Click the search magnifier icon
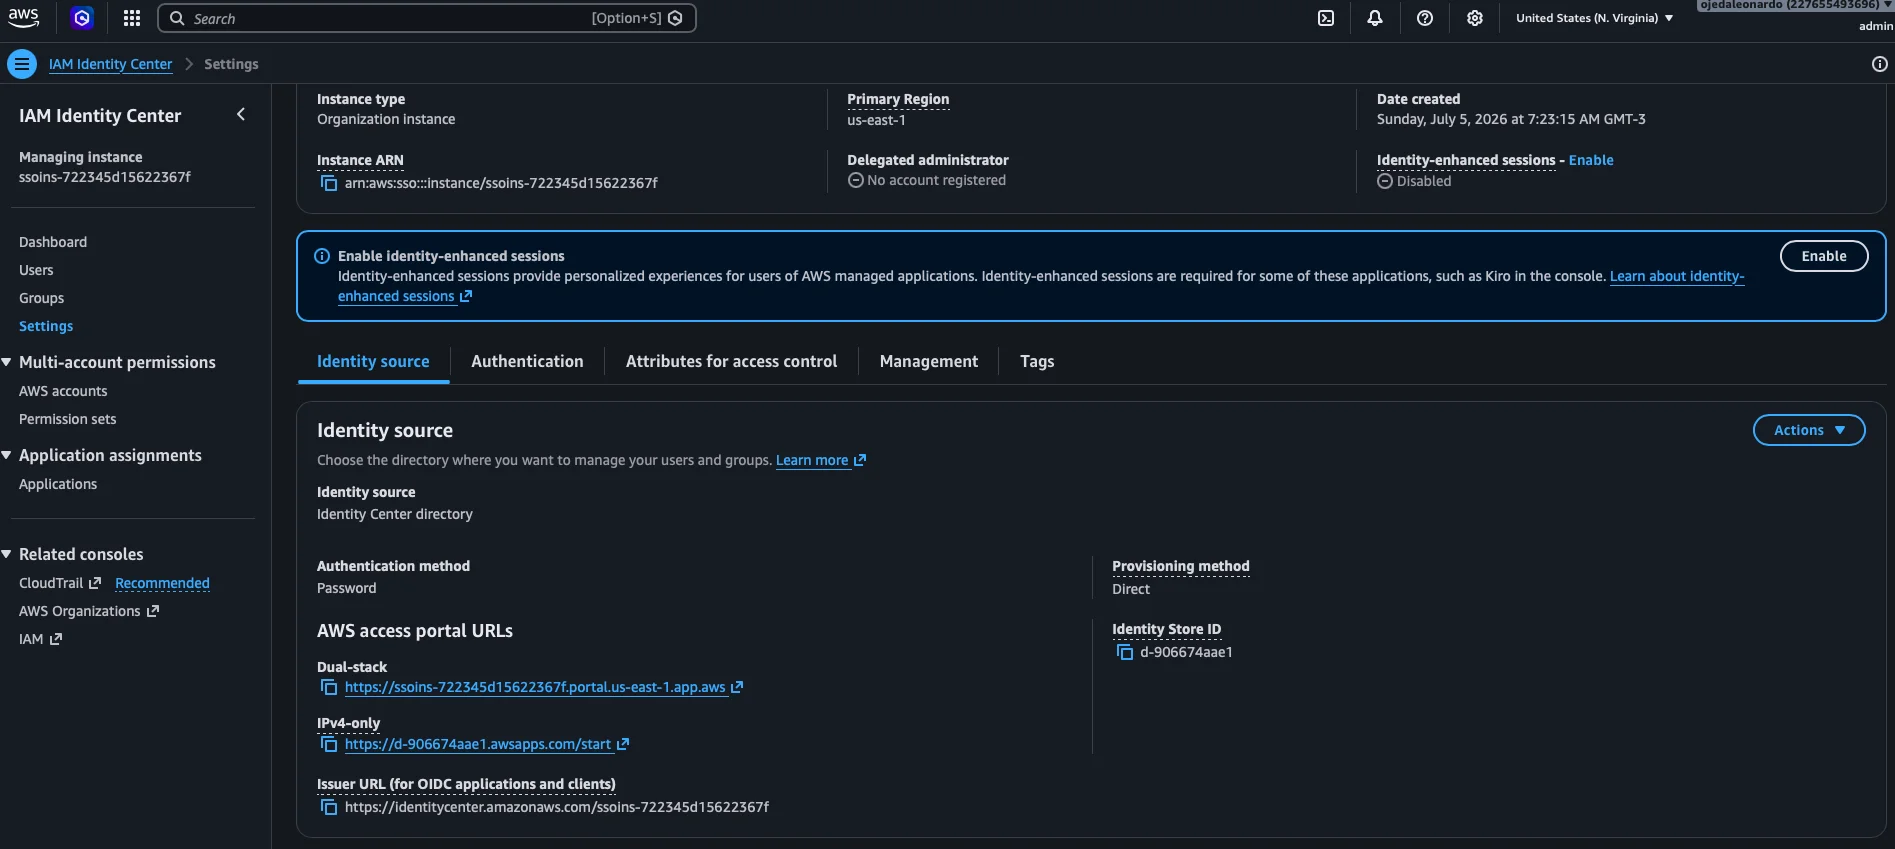The image size is (1895, 849). [x=177, y=18]
